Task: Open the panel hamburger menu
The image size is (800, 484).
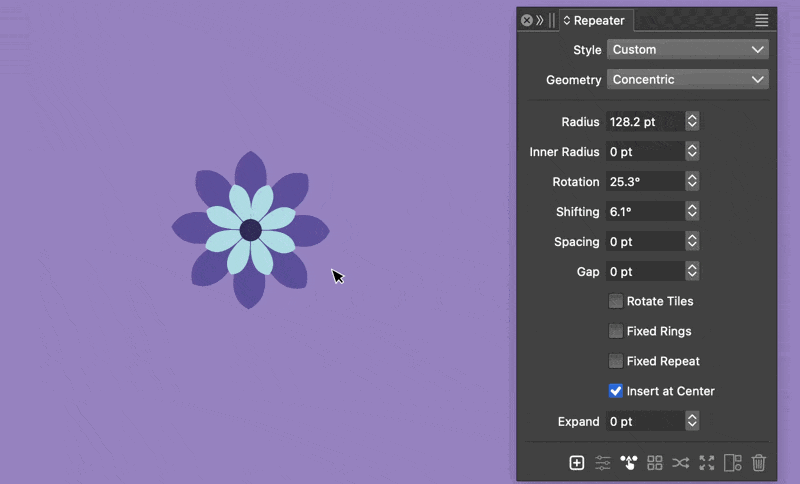Action: click(762, 20)
